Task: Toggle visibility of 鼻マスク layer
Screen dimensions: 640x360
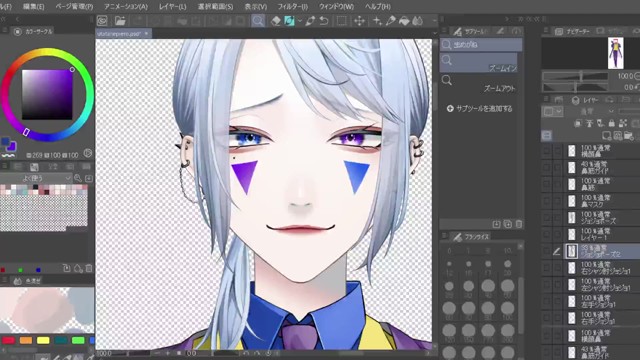Action: click(546, 201)
